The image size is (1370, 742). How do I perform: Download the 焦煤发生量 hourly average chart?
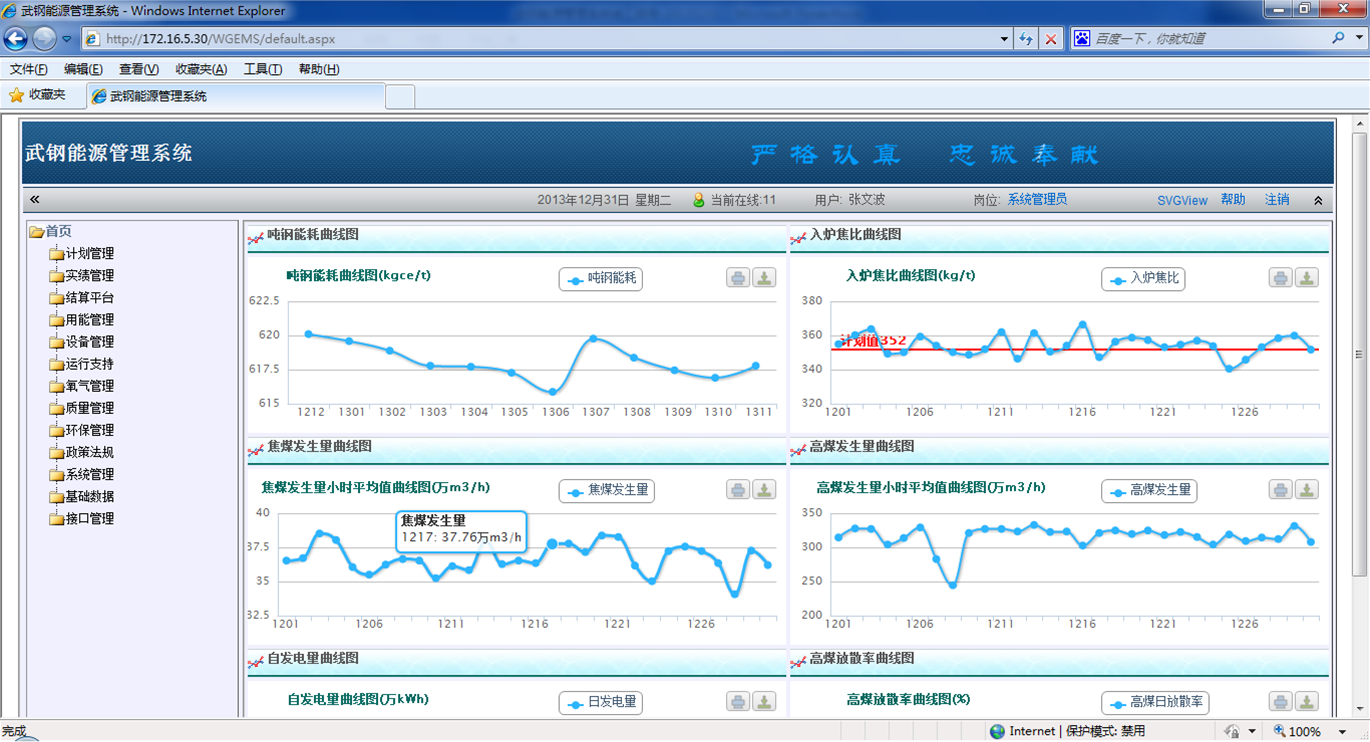(764, 490)
